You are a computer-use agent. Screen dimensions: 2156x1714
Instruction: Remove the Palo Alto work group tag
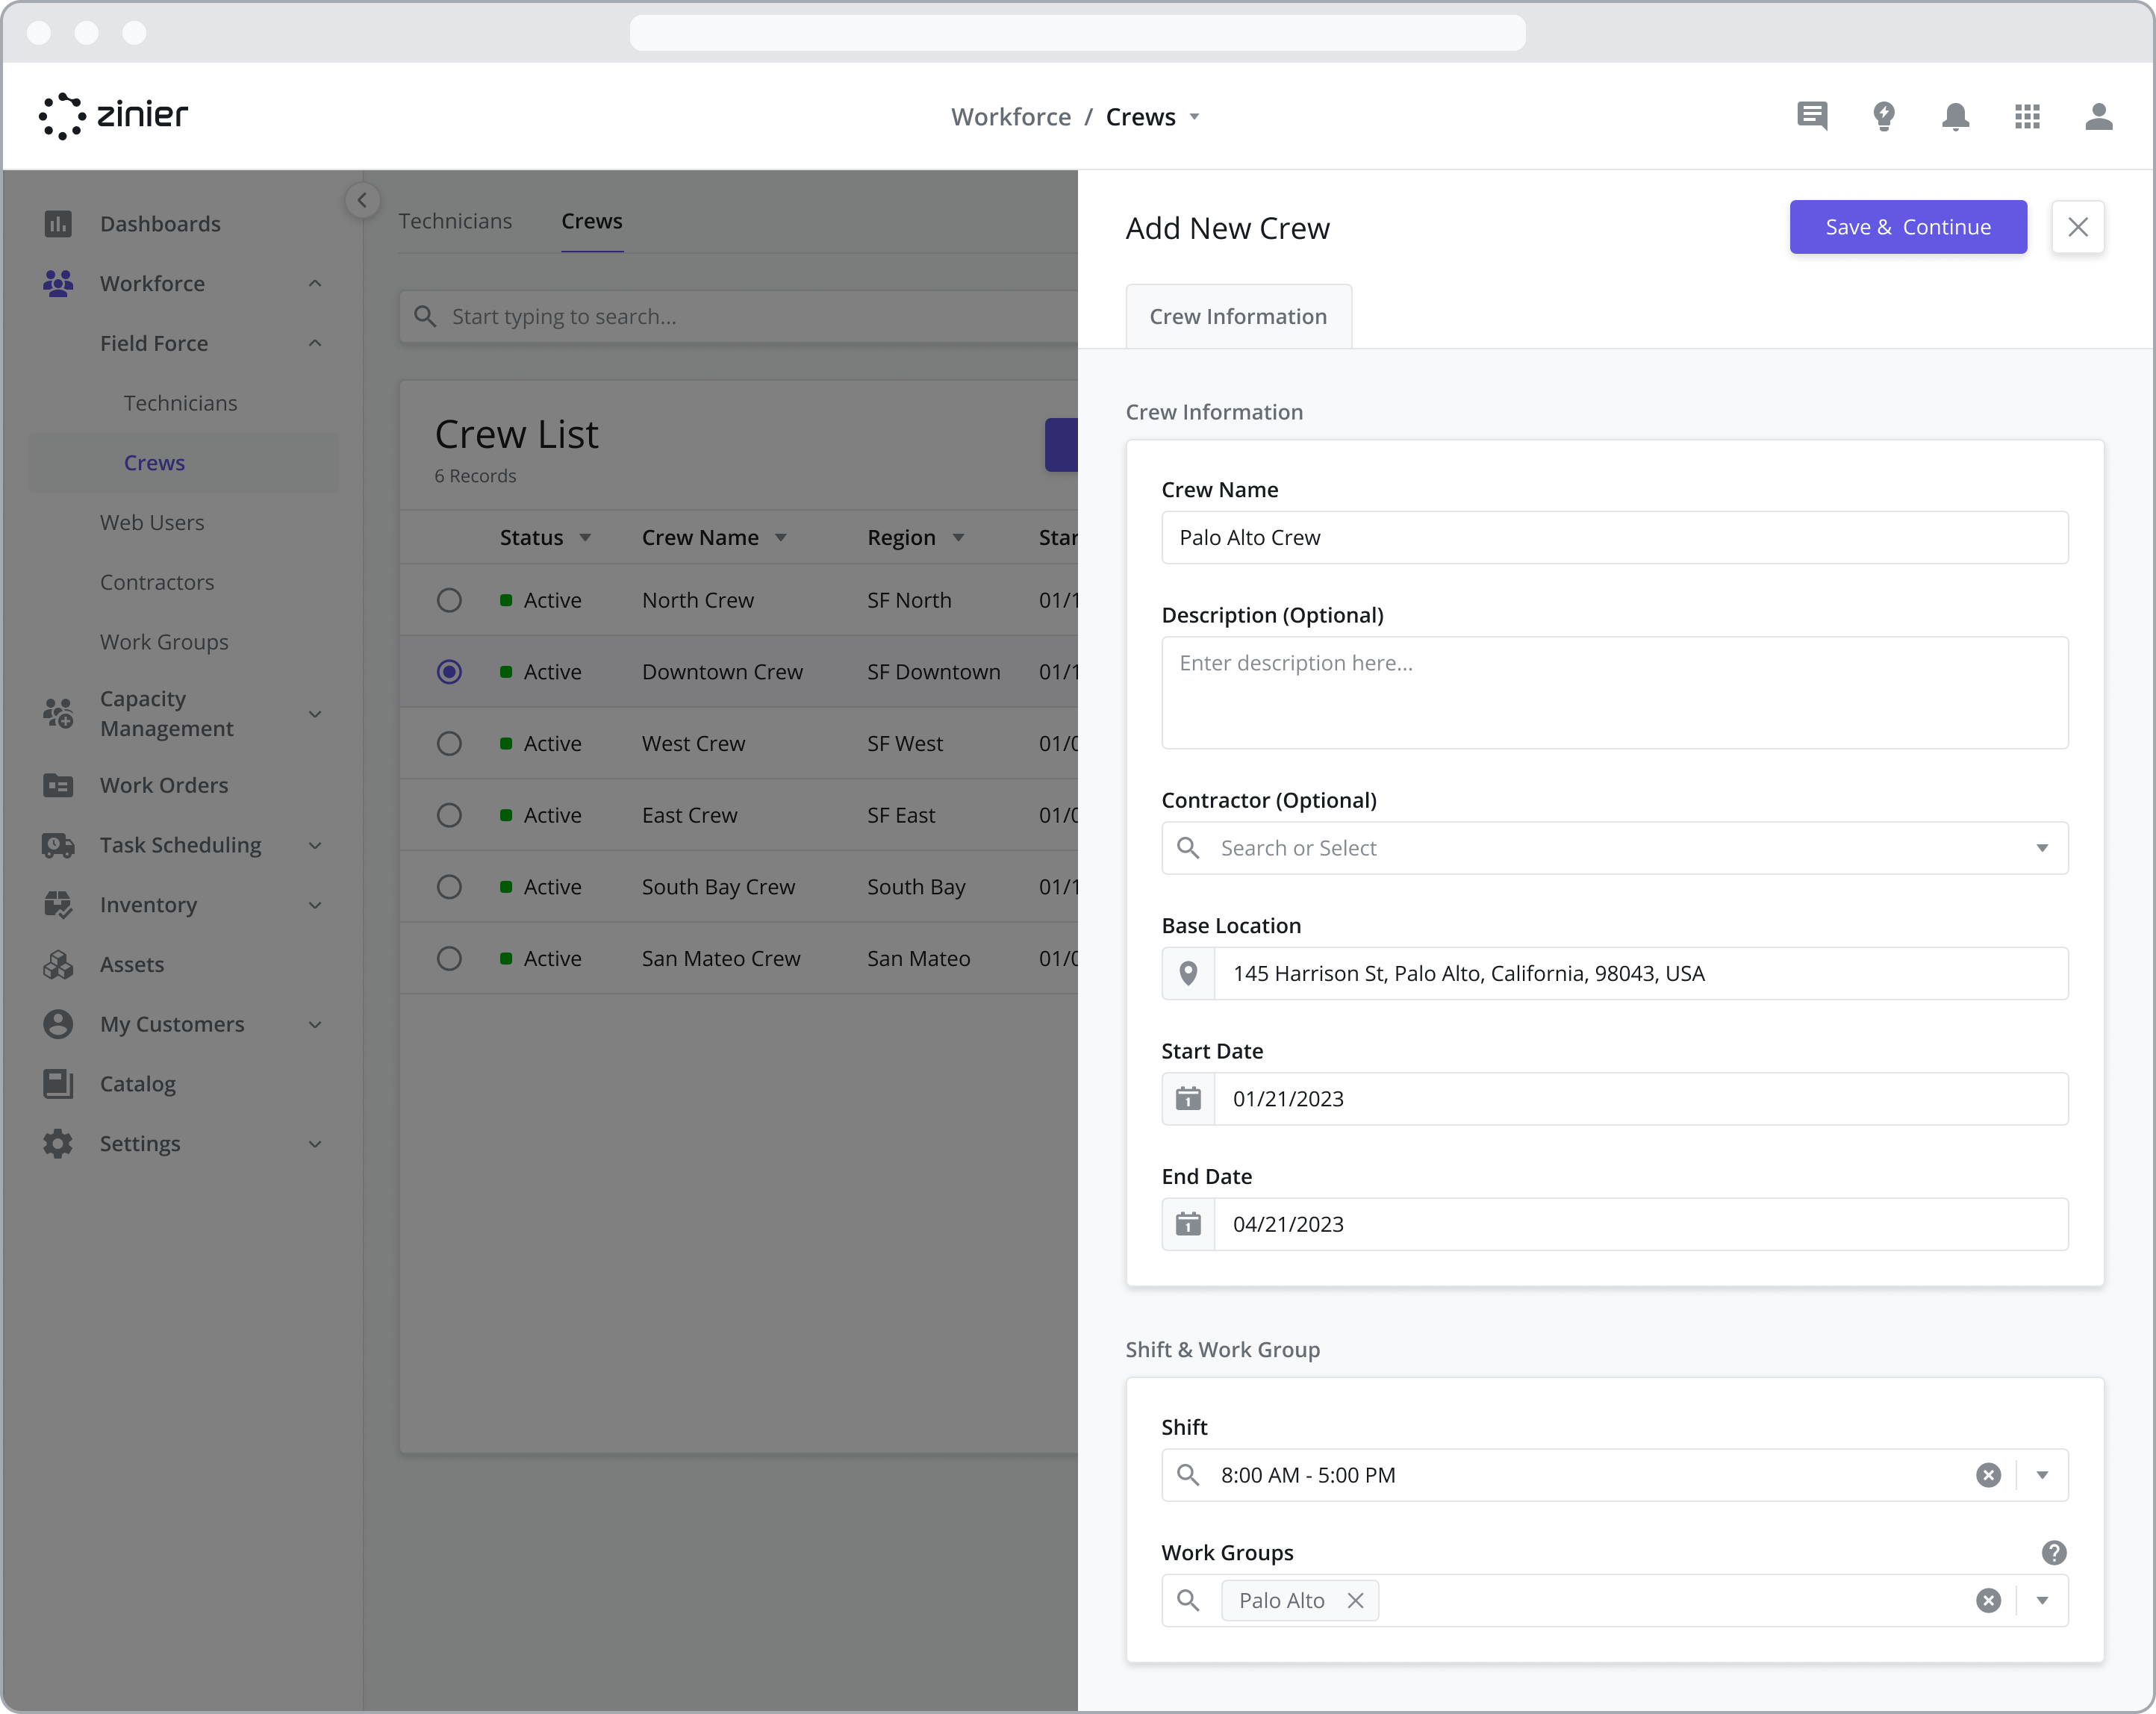point(1355,1600)
